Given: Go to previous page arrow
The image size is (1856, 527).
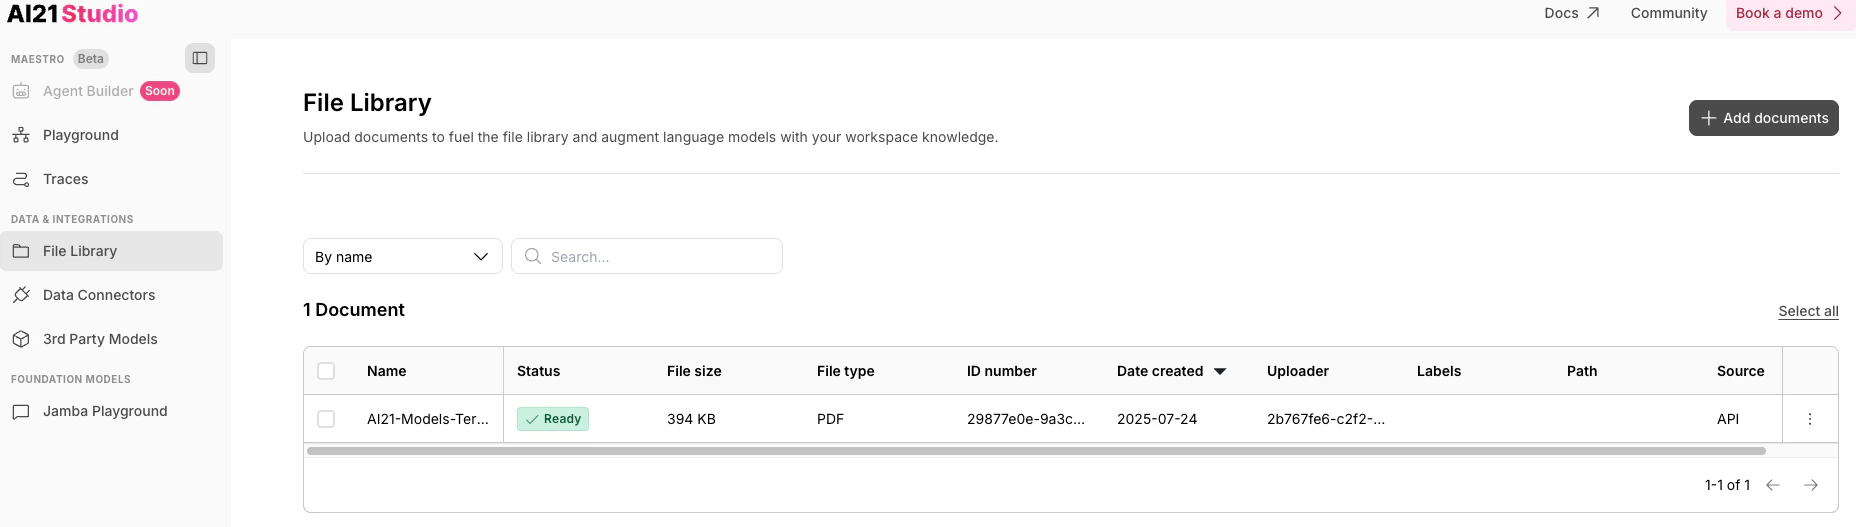Looking at the screenshot, I should pyautogui.click(x=1773, y=485).
